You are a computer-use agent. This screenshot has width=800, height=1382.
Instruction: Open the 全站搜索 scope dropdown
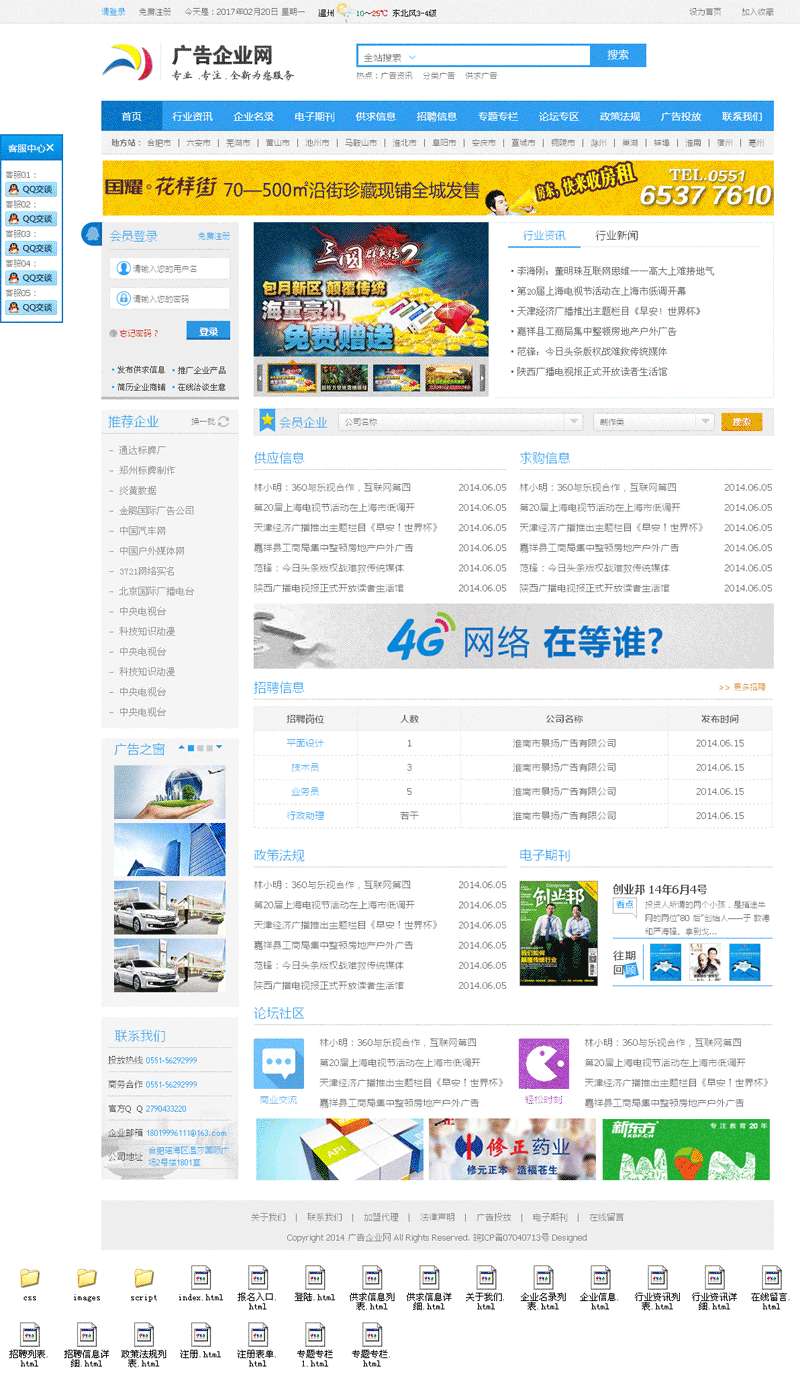[x=411, y=57]
